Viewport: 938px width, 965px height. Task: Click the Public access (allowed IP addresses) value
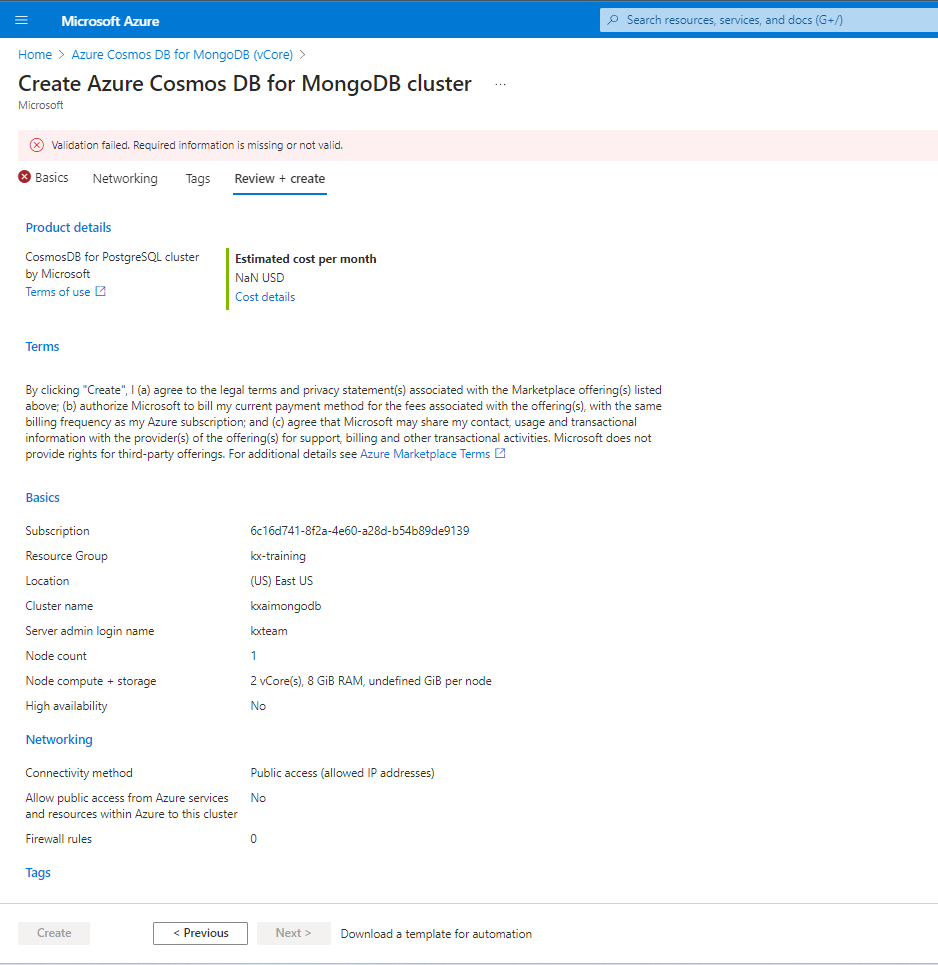click(x=342, y=772)
